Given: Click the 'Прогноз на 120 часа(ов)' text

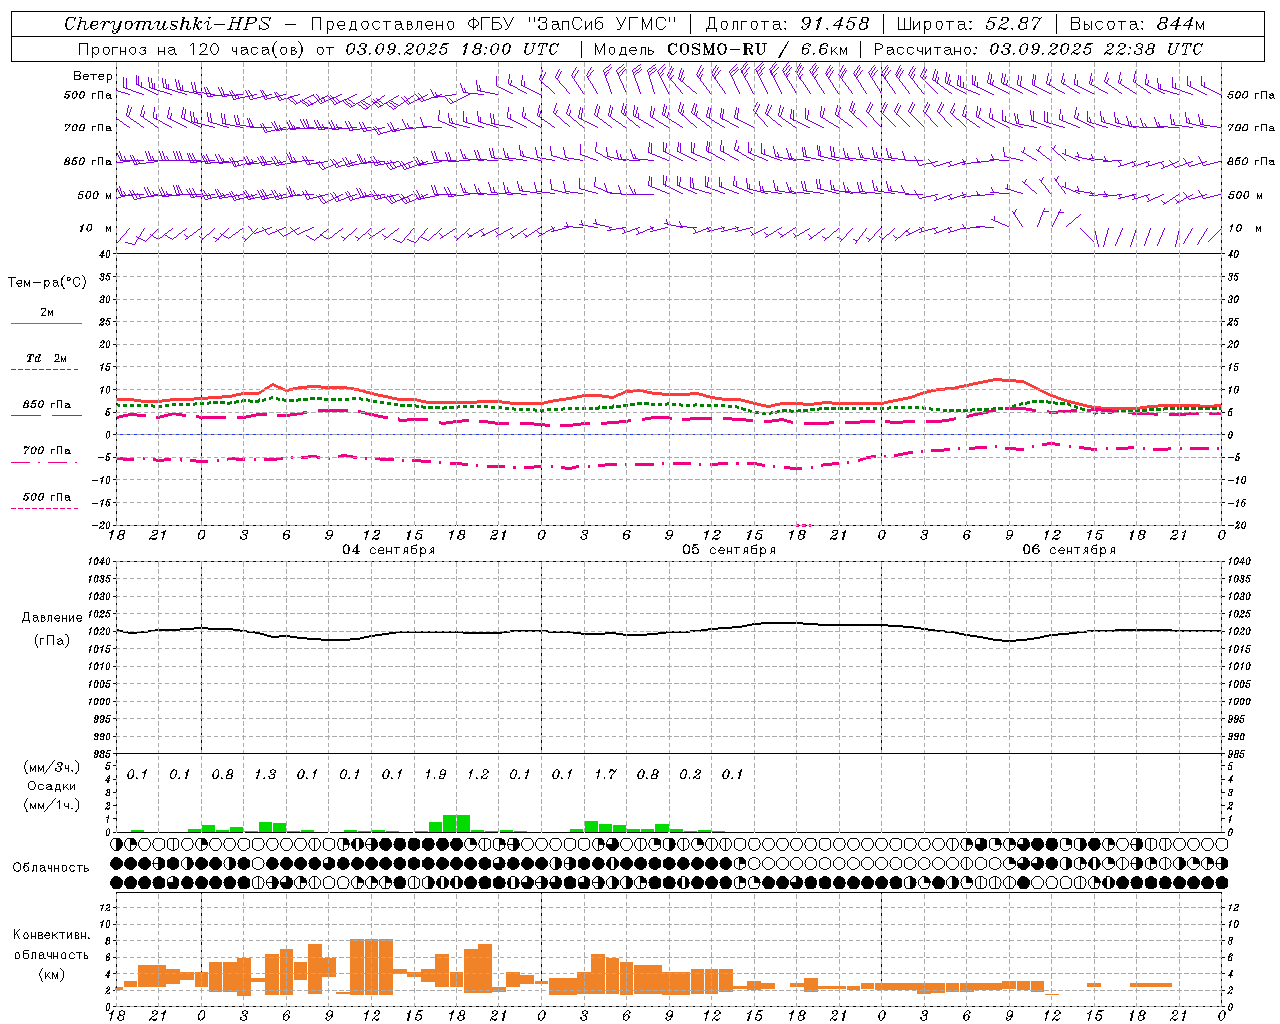Looking at the screenshot, I should click(x=192, y=49).
